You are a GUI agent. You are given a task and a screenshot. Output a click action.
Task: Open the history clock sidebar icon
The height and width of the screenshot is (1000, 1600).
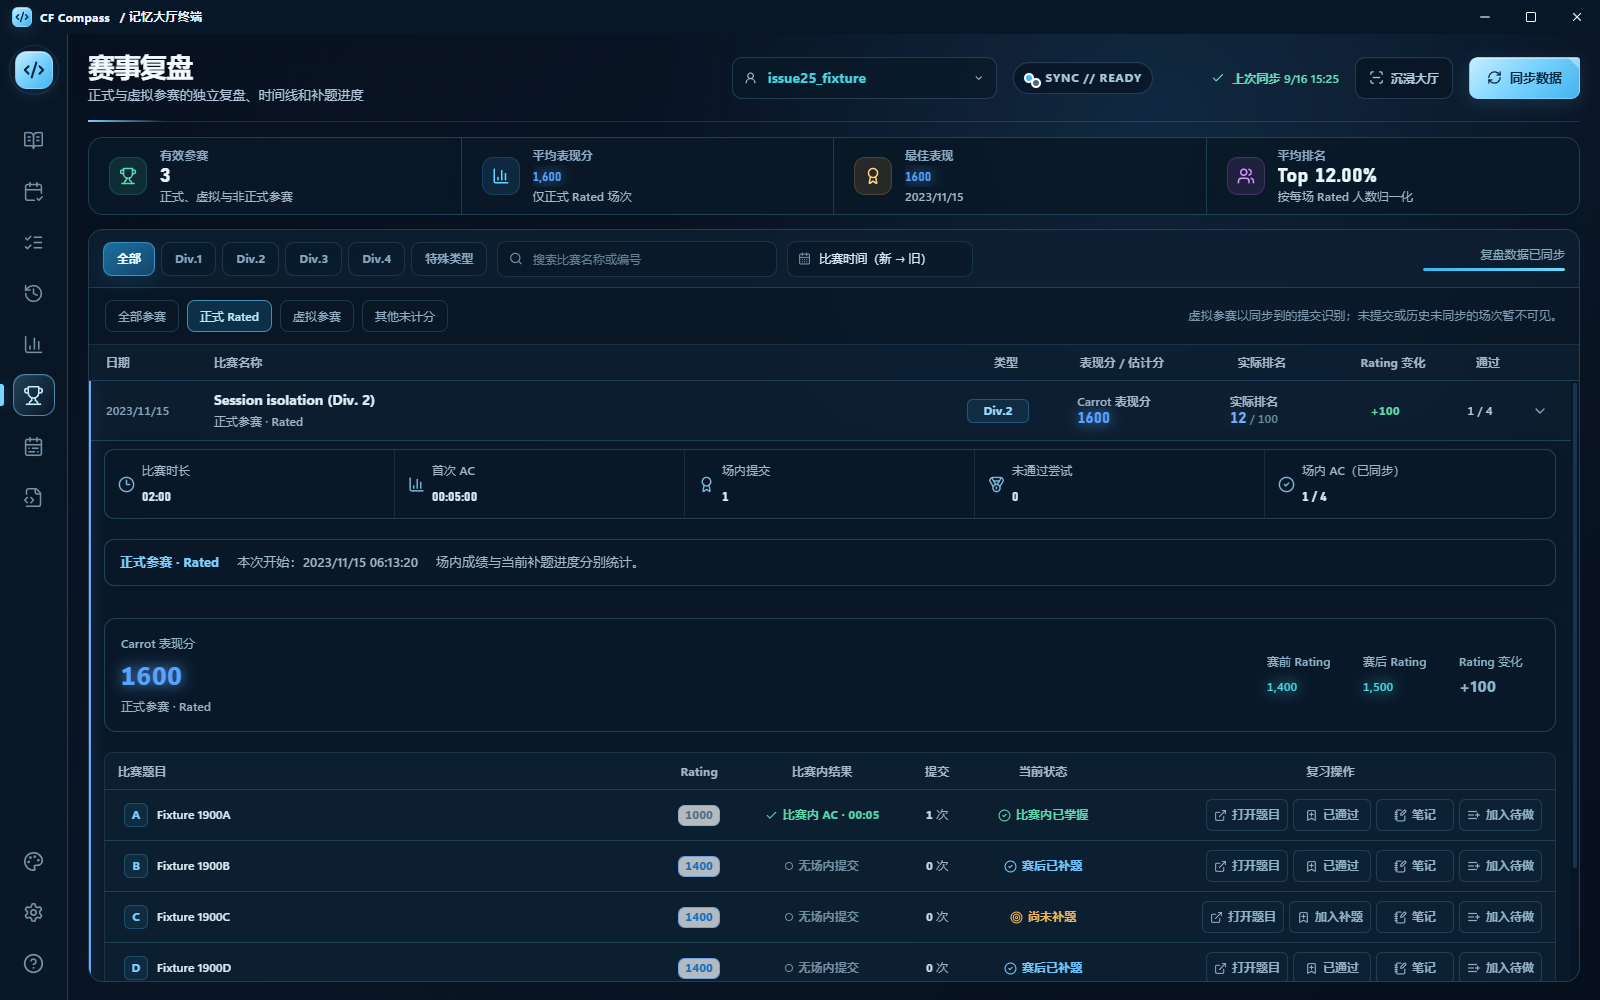[x=33, y=293]
